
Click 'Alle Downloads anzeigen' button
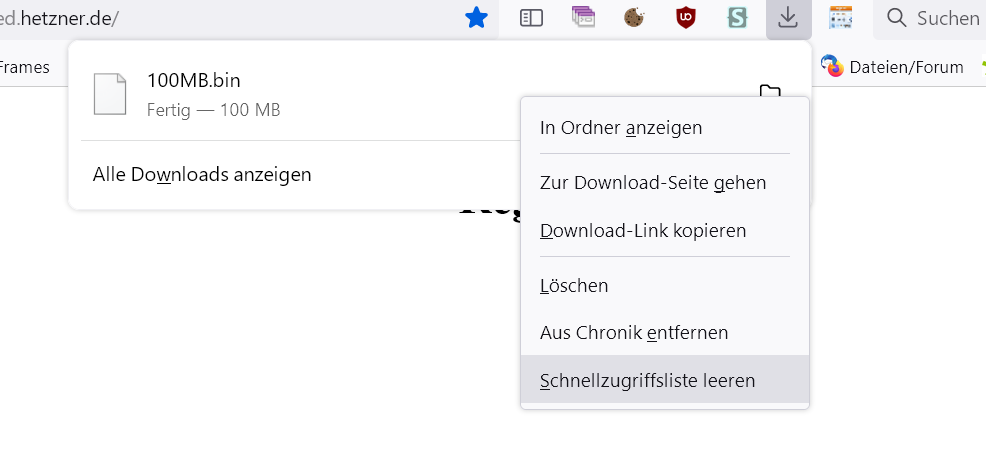(202, 174)
